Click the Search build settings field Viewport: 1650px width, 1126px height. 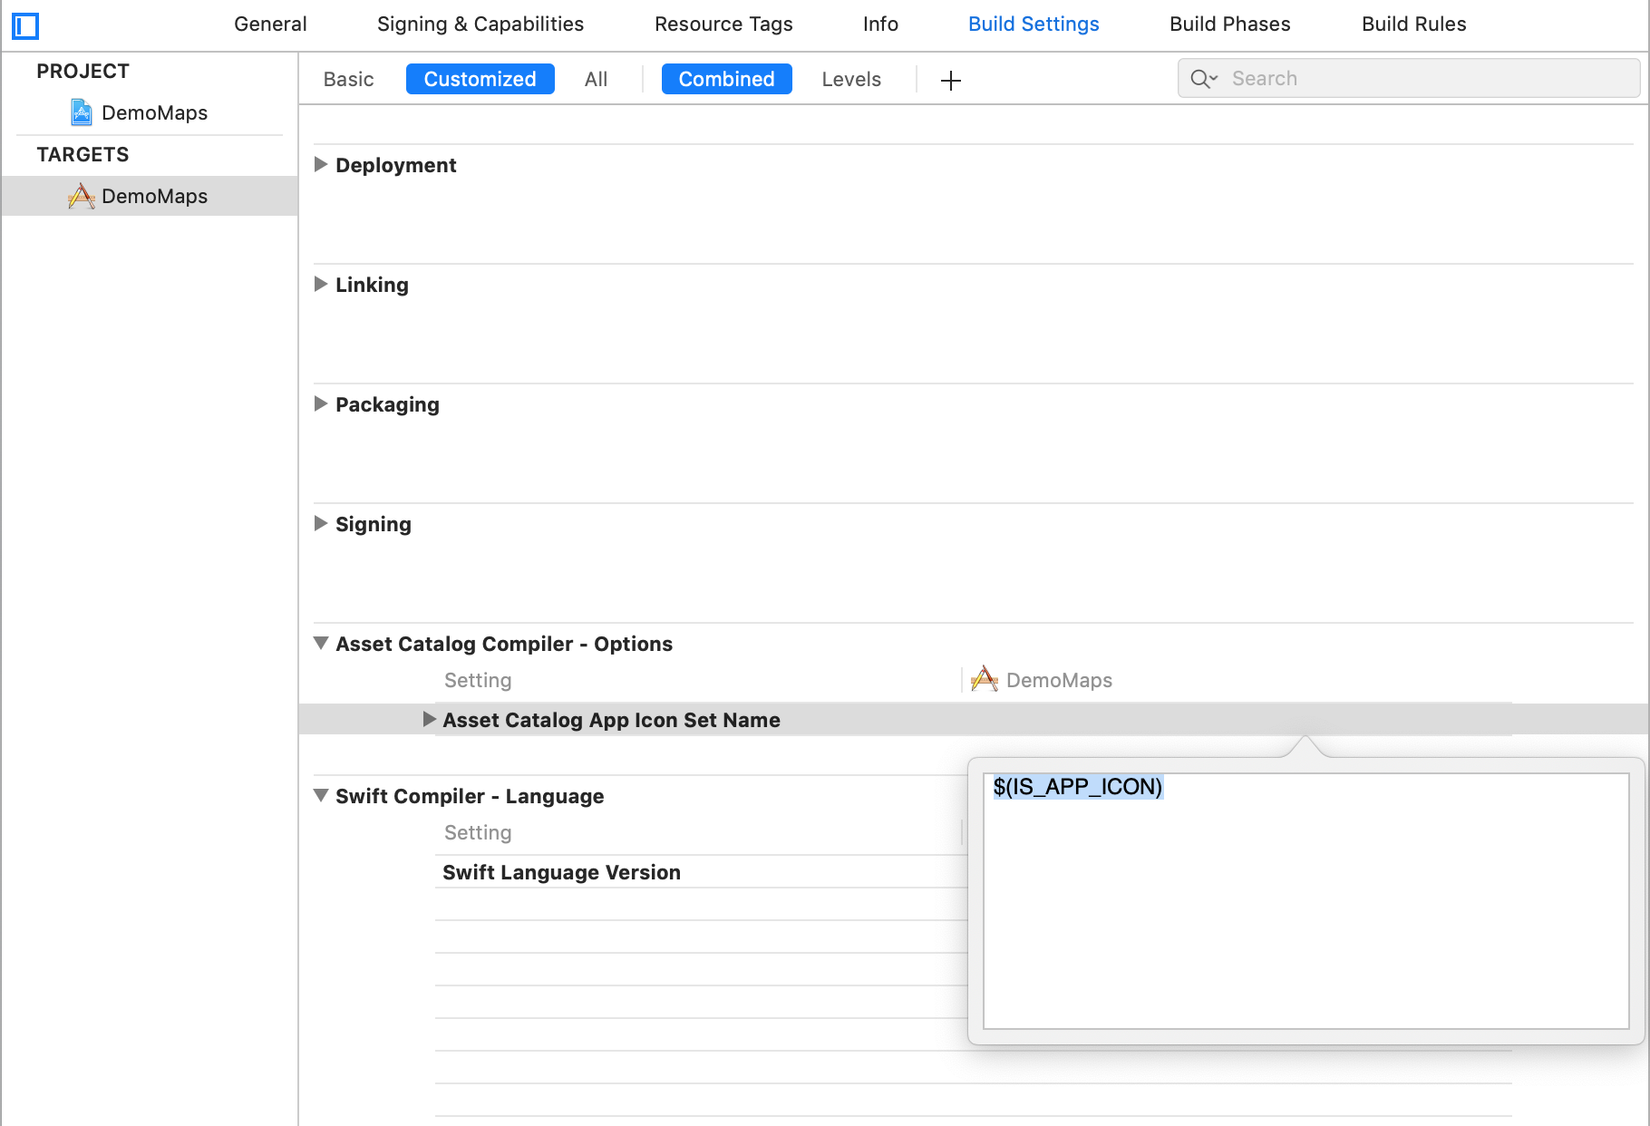click(1409, 79)
